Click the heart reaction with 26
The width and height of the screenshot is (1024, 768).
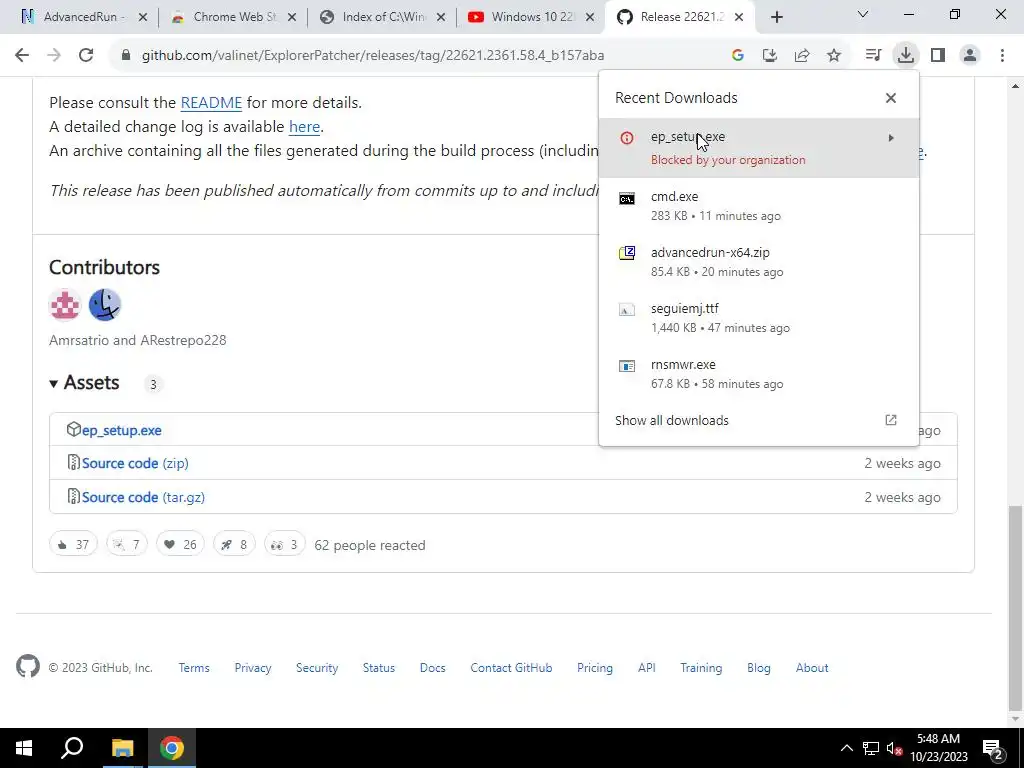tap(180, 544)
